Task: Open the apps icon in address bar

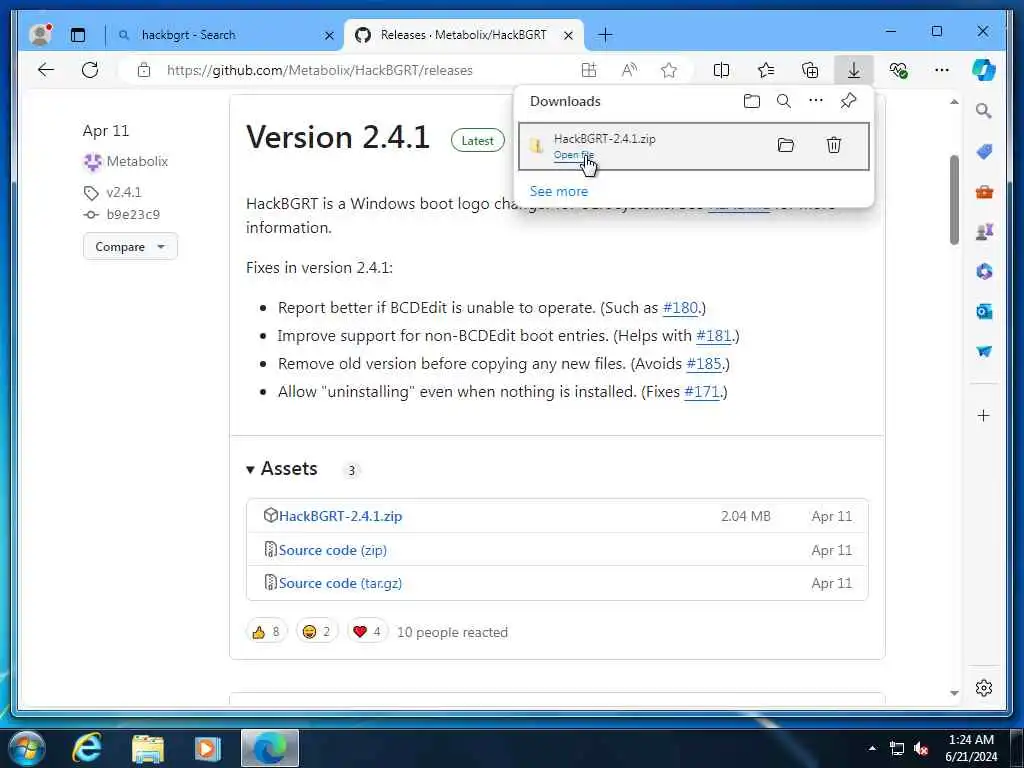Action: [588, 70]
